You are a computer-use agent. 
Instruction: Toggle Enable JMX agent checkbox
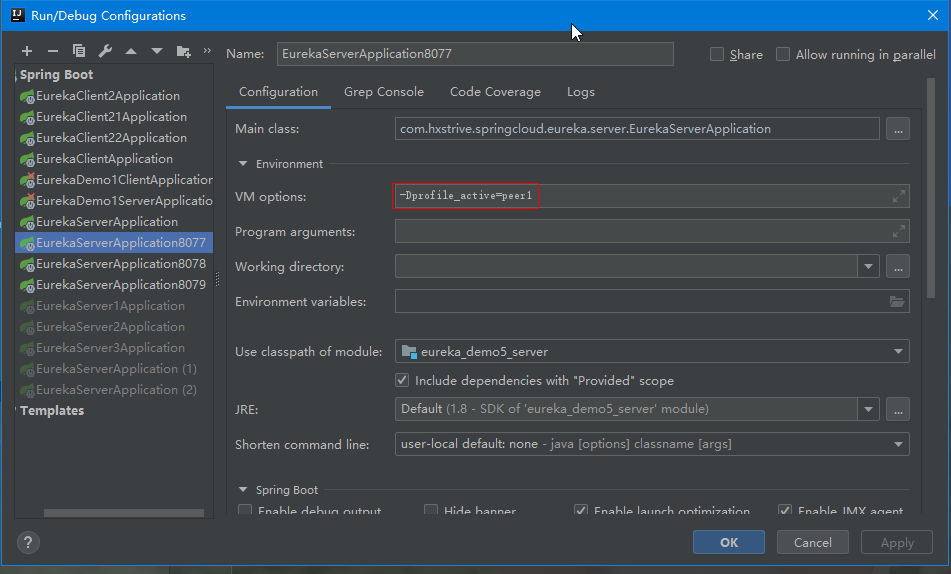click(x=785, y=510)
